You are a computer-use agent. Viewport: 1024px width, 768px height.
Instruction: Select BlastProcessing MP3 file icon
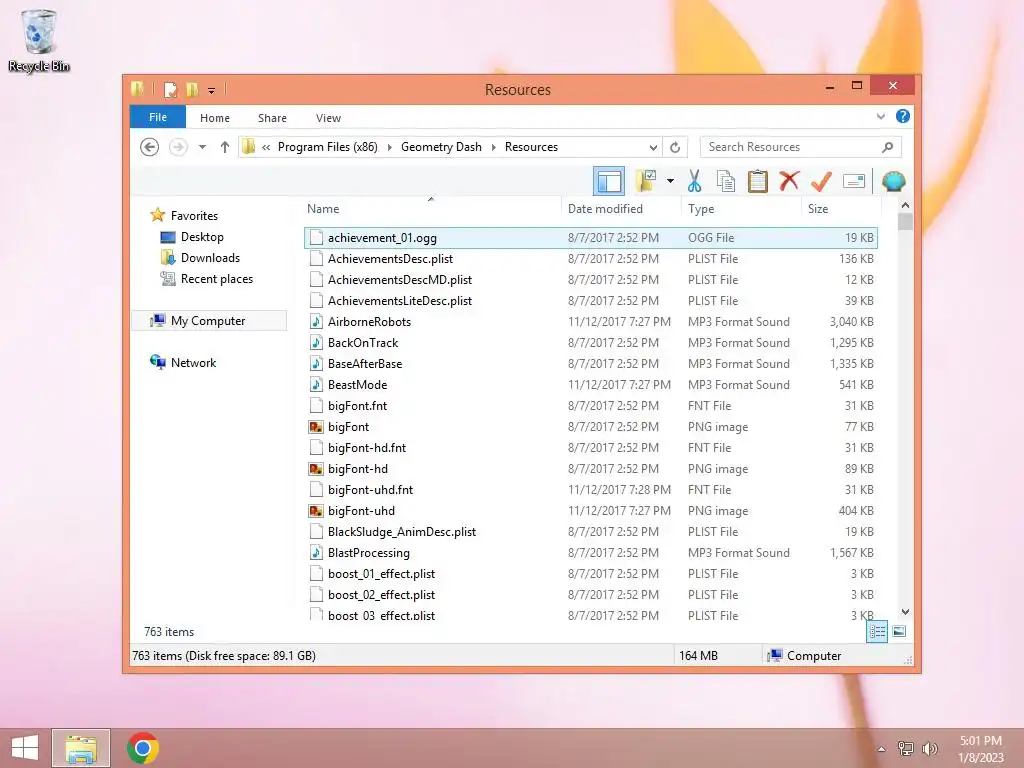pyautogui.click(x=316, y=552)
